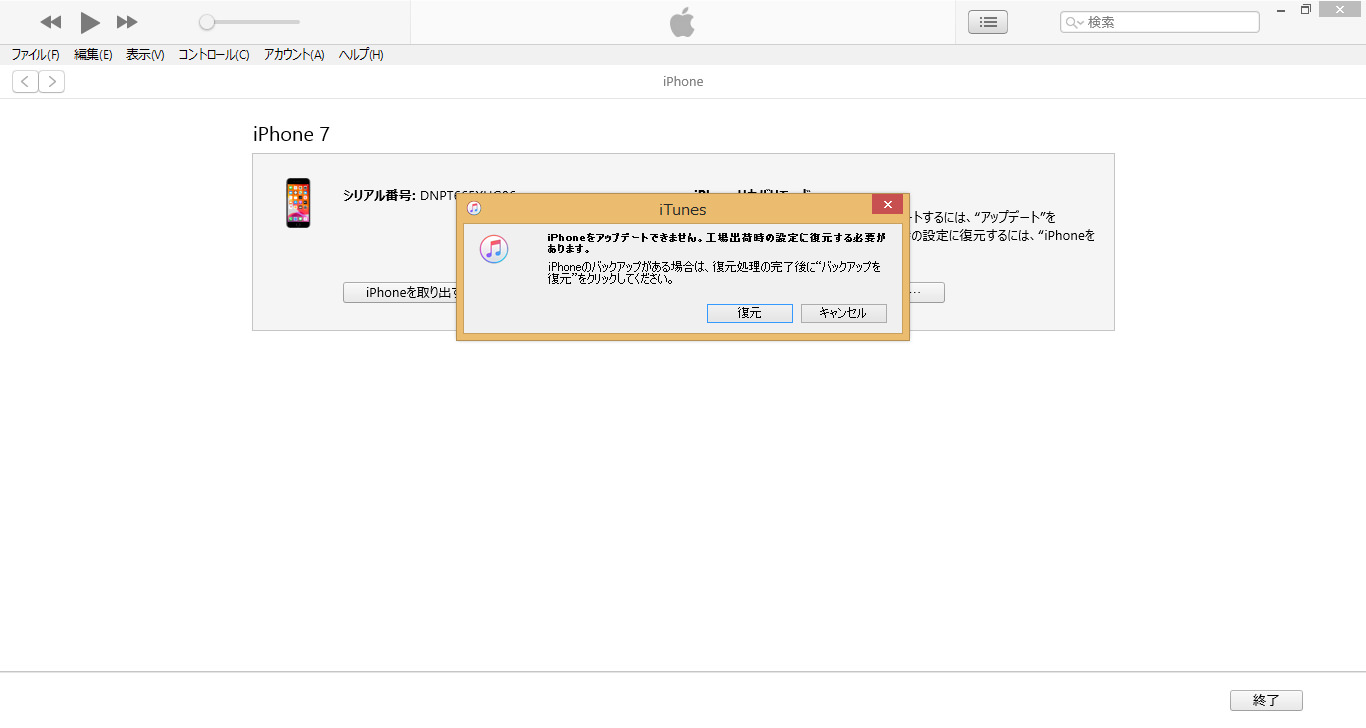This screenshot has height=728, width=1366.
Task: Open the 編集(E) menu
Action: pyautogui.click(x=93, y=55)
